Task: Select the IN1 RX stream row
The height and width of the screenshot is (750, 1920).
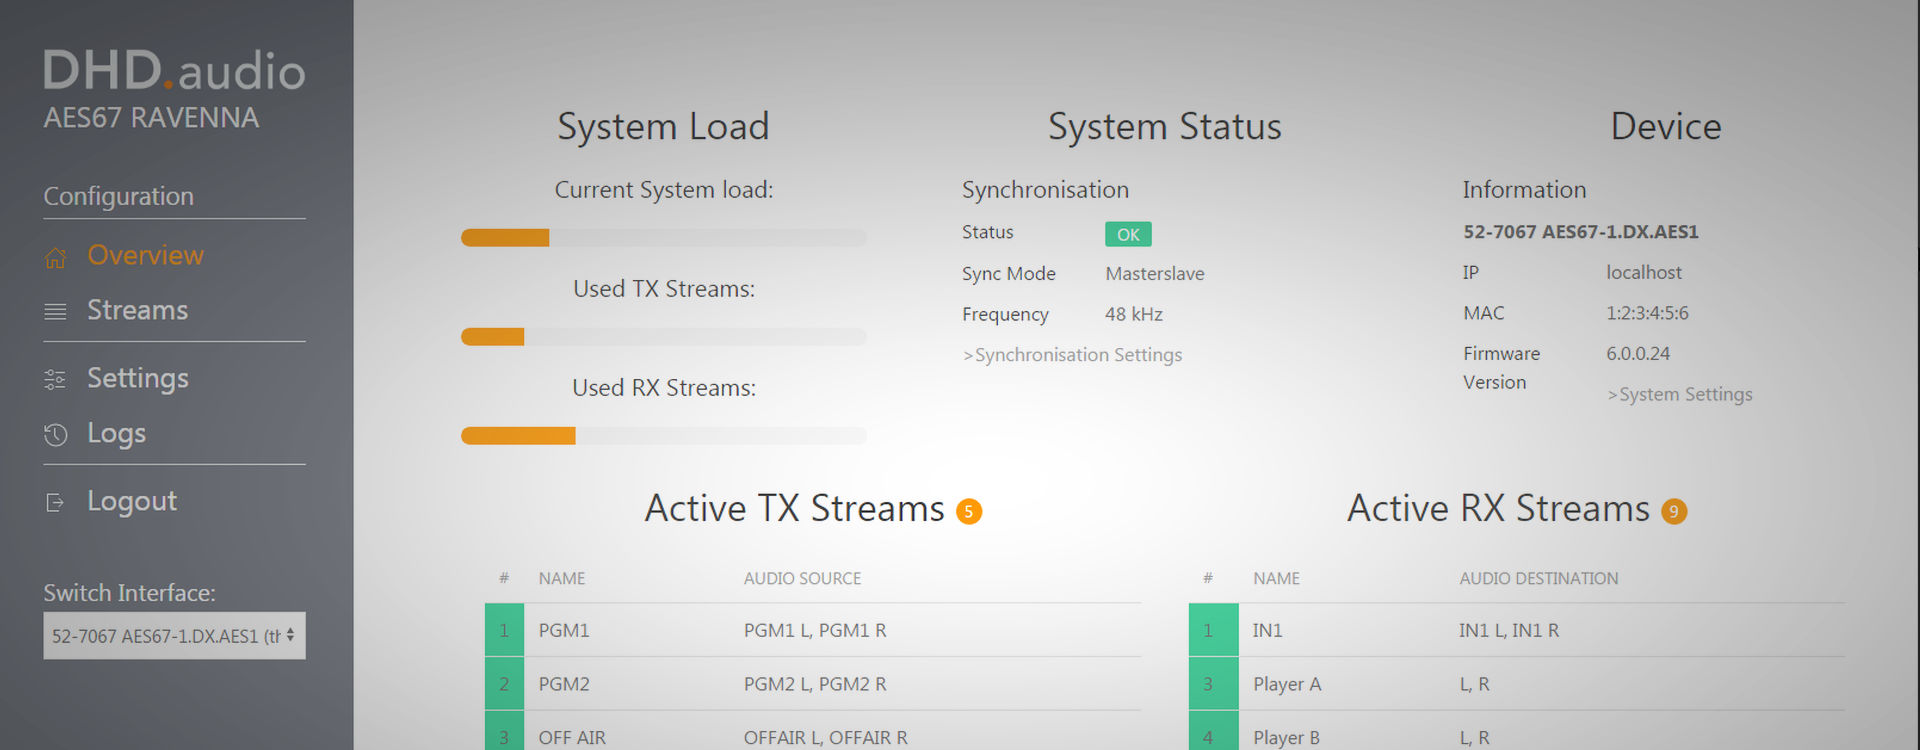Action: 1516,631
